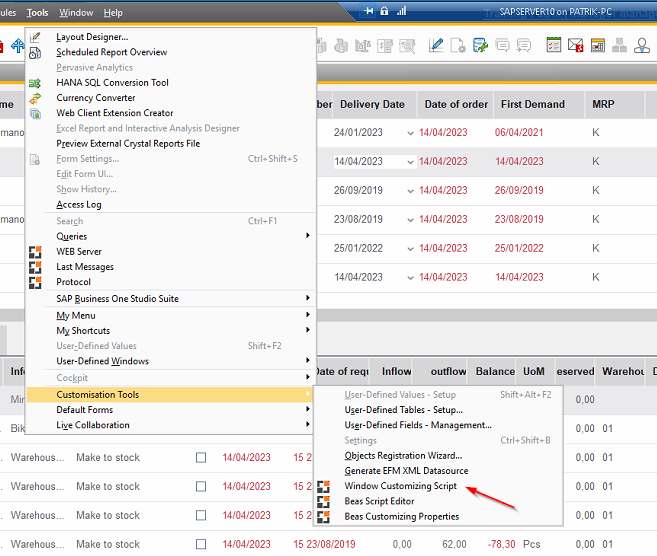The width and height of the screenshot is (657, 556).
Task: Open delivery date dropdown for 25/01/2022
Action: coord(410,249)
